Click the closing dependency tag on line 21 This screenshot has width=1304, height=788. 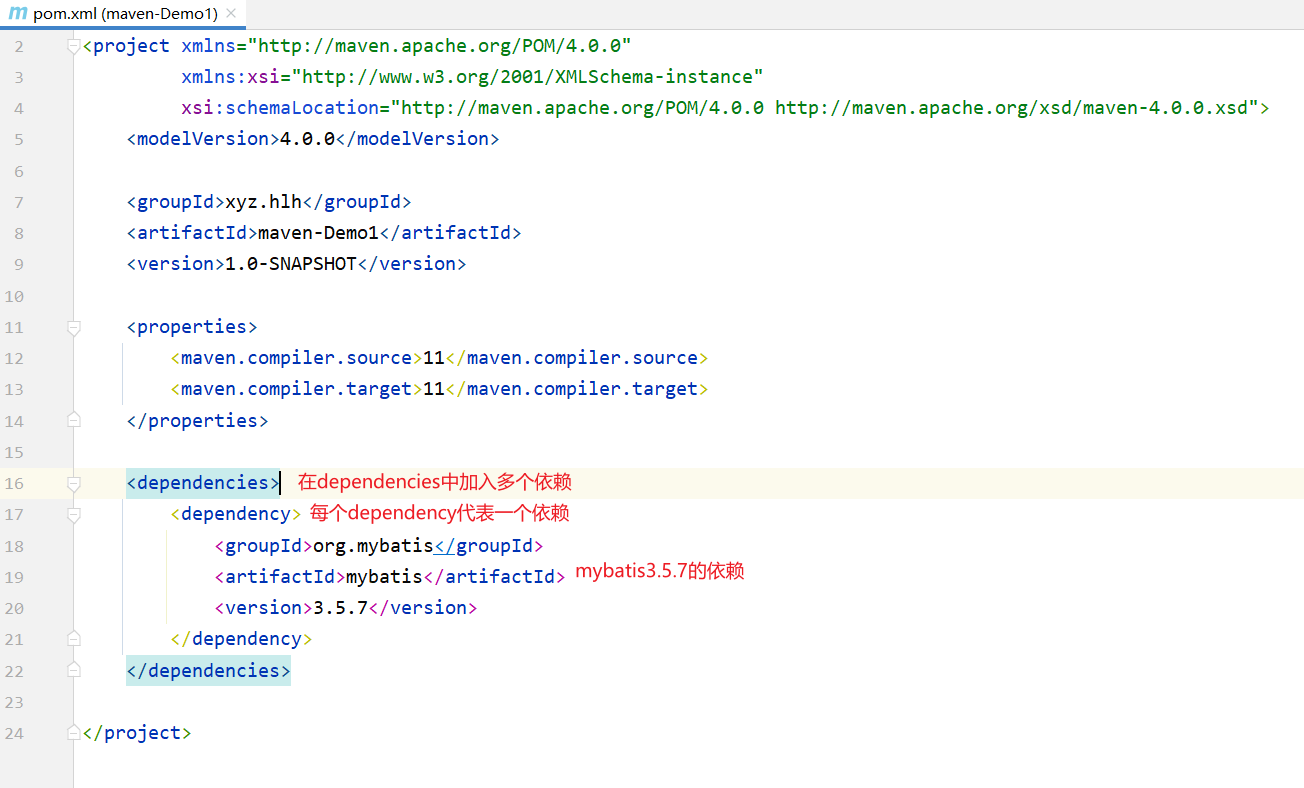(x=241, y=639)
